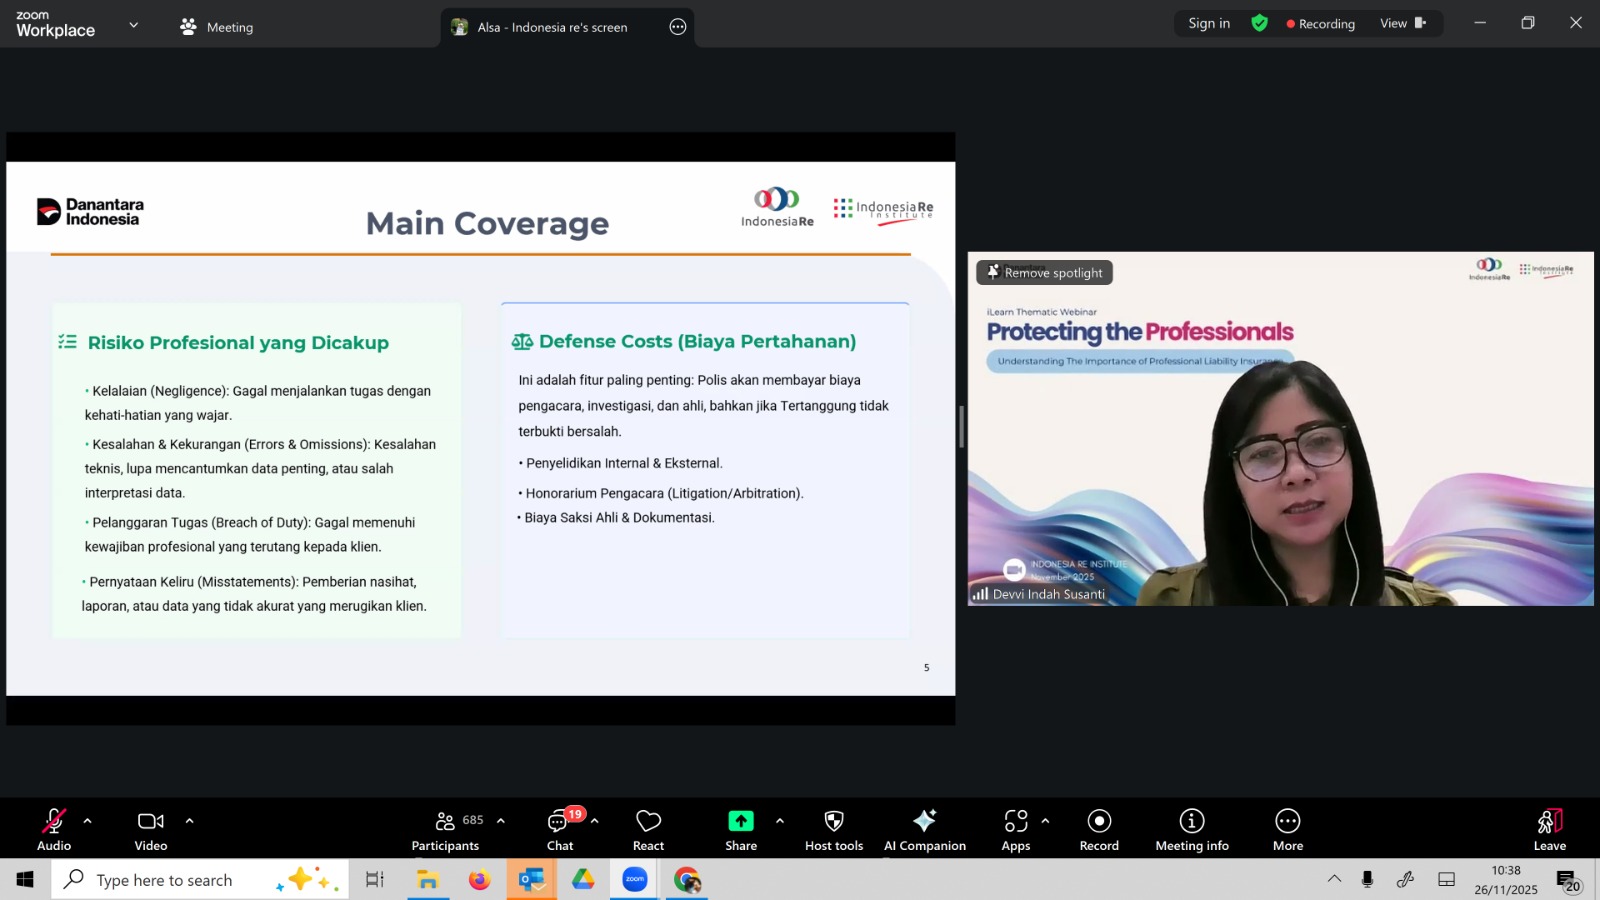
Task: Expand the Participants options chevron
Action: pos(501,821)
